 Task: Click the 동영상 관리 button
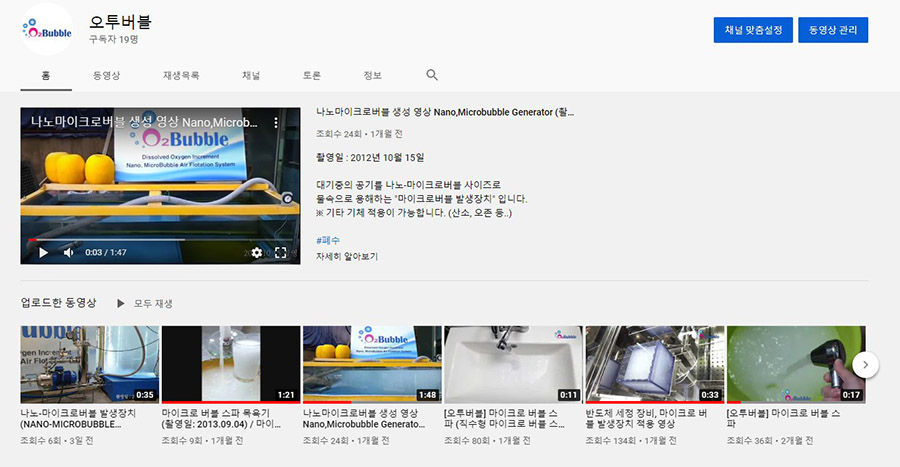833,30
